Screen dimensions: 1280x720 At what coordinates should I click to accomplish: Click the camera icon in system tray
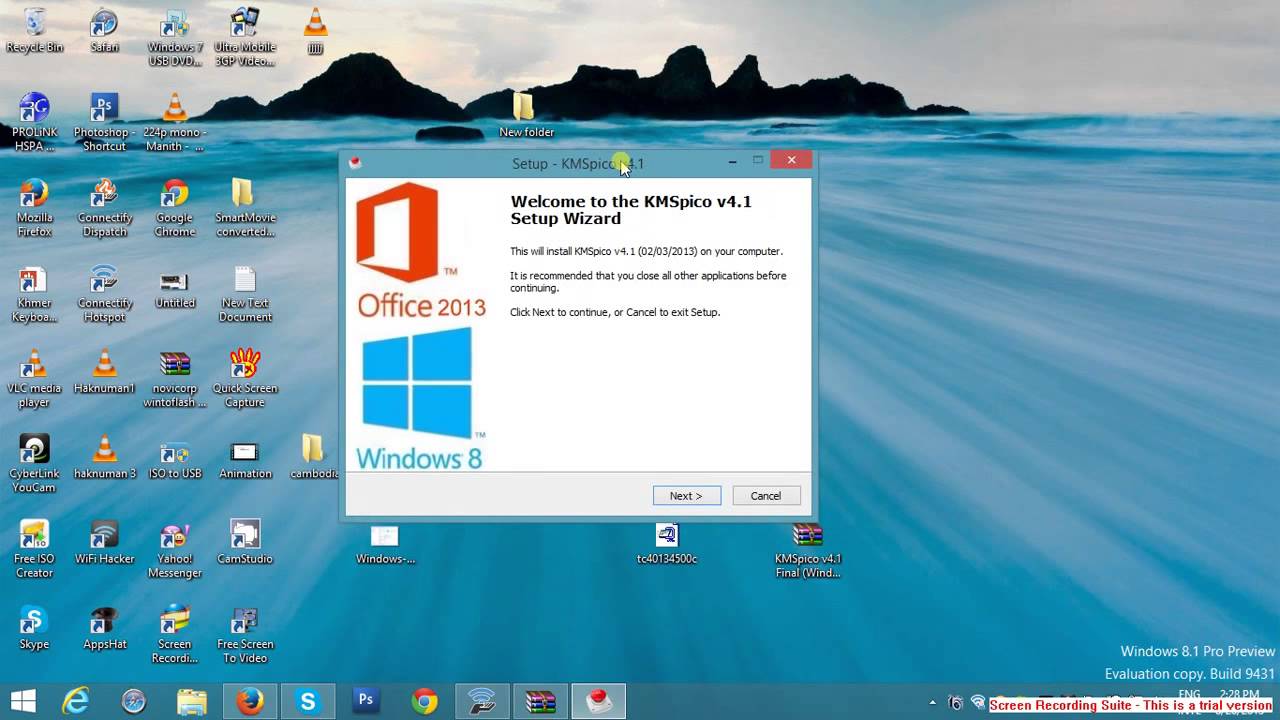tap(955, 703)
